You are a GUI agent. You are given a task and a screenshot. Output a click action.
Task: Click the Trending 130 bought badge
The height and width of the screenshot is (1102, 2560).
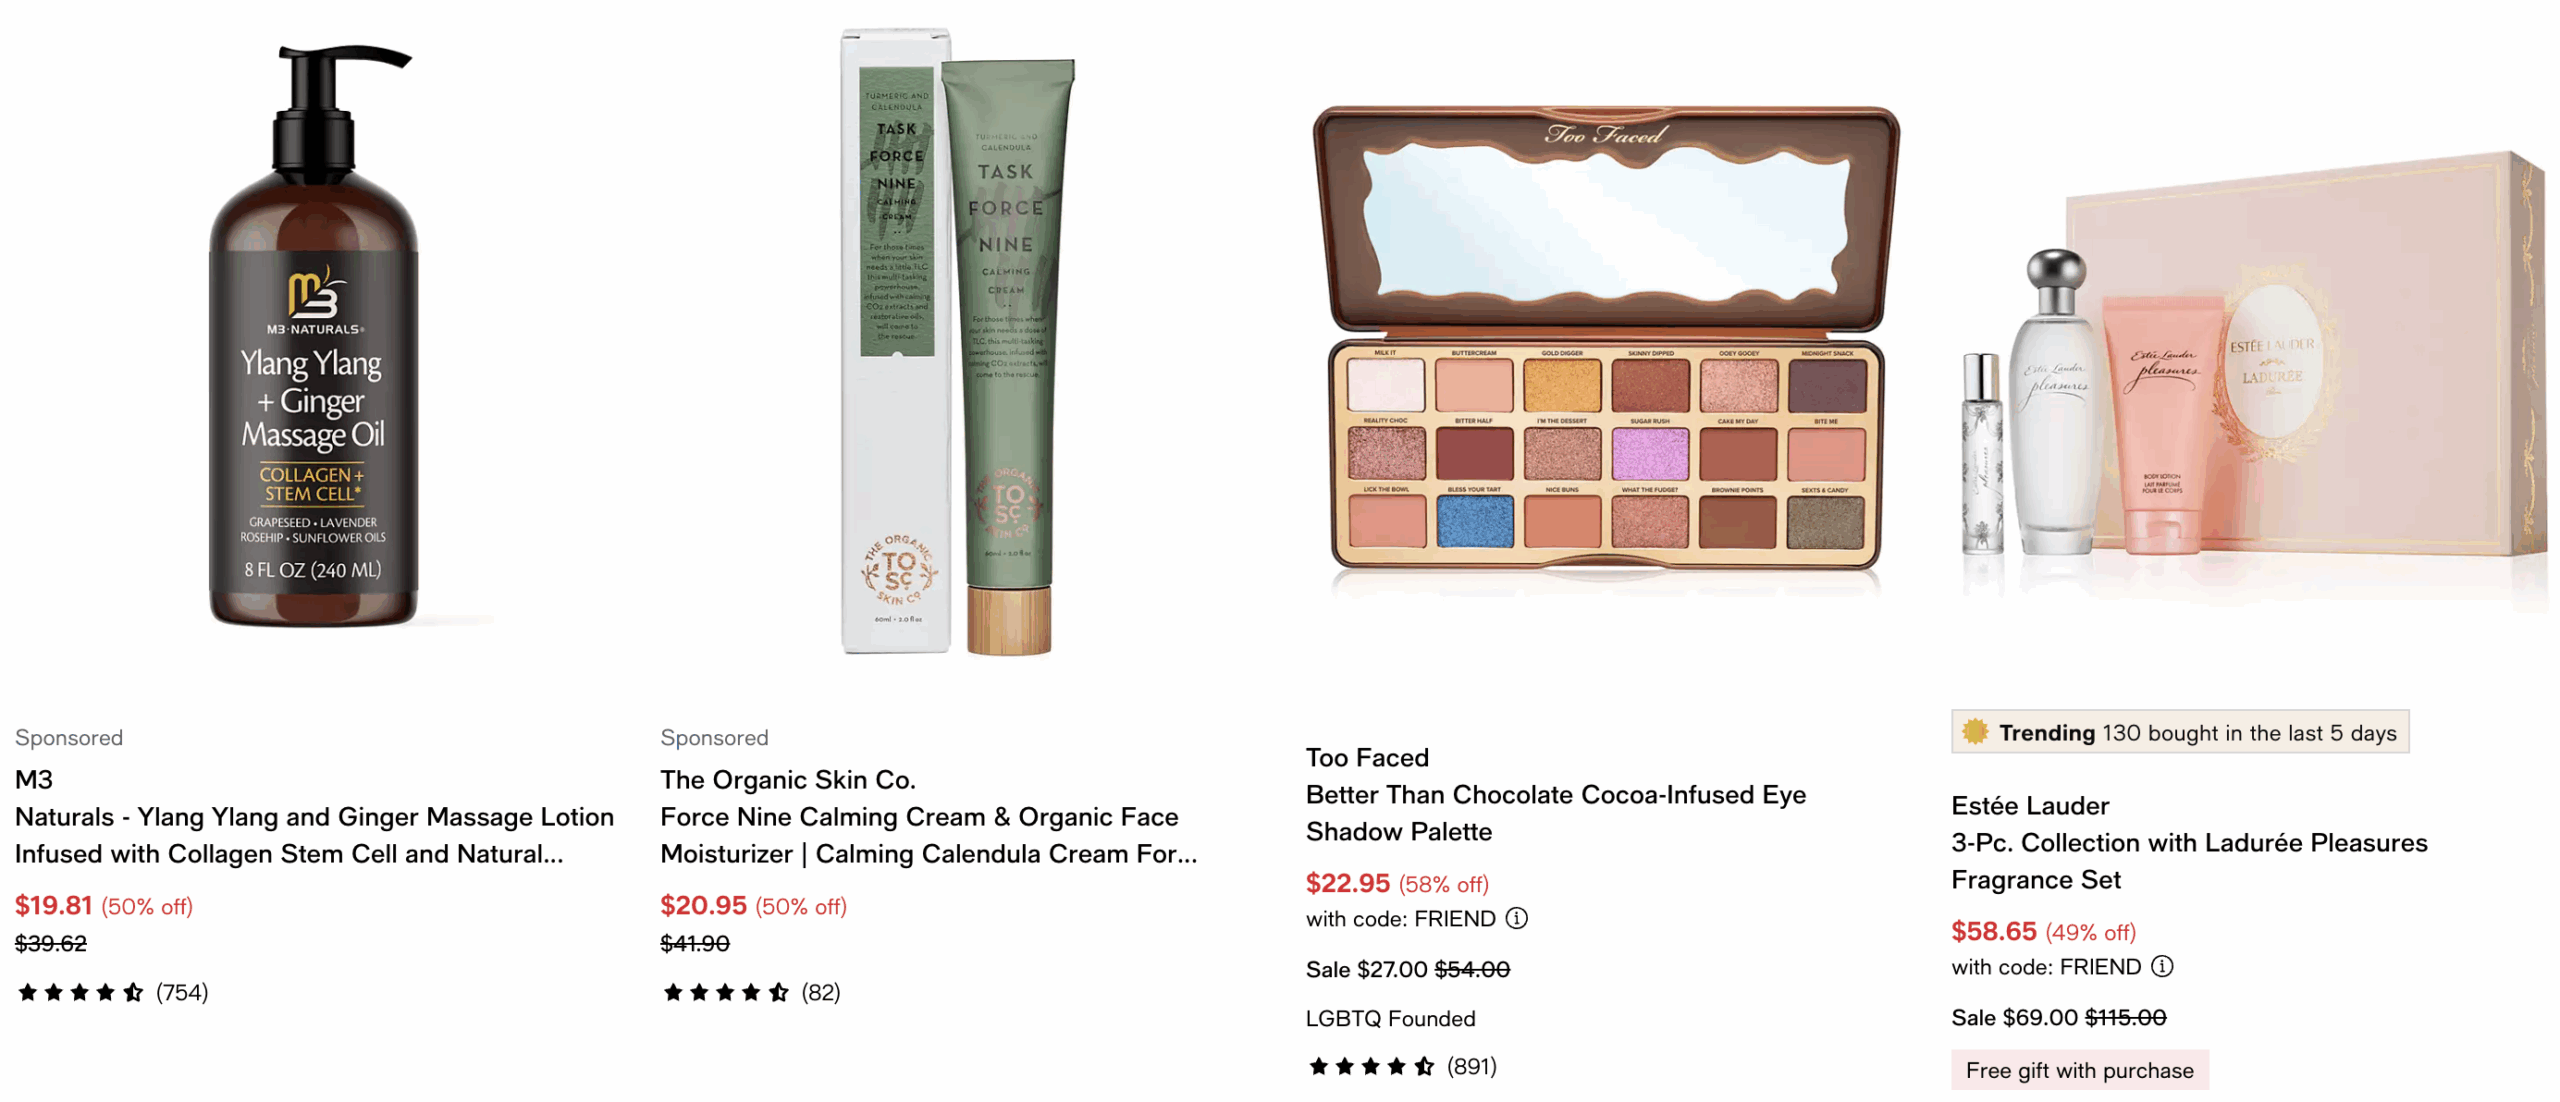click(2179, 731)
